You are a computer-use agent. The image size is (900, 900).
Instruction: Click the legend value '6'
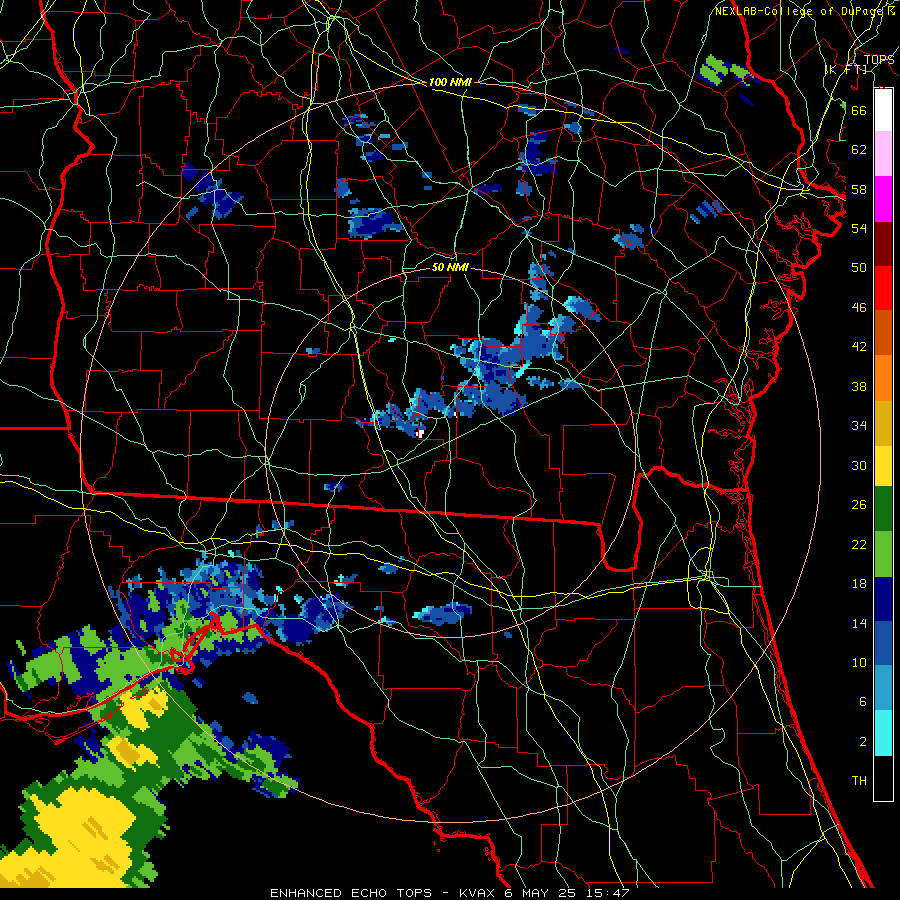(862, 701)
